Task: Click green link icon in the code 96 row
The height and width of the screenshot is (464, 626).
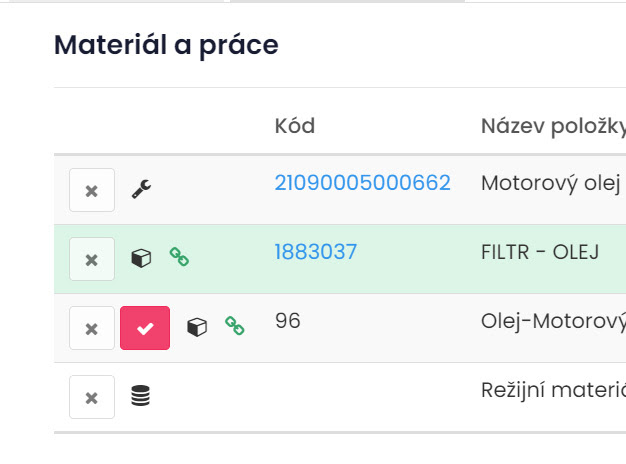Action: 235,326
